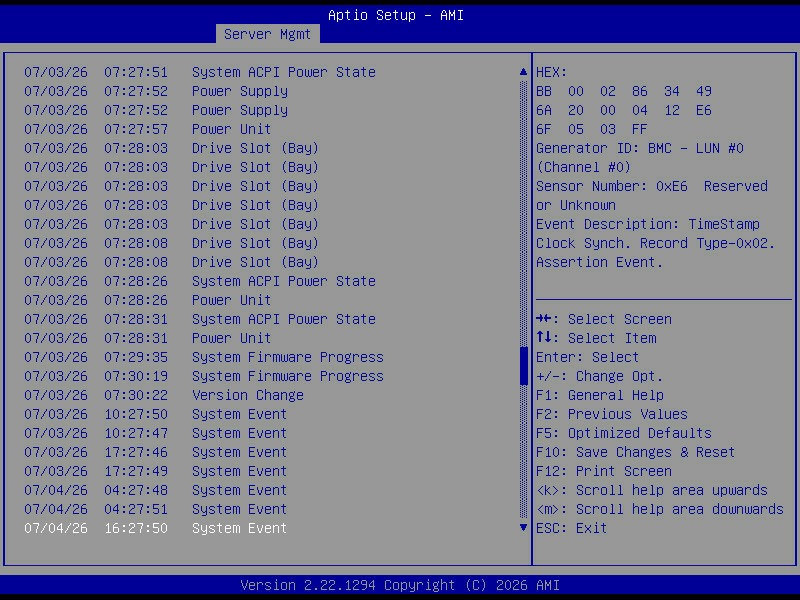The image size is (800, 600).
Task: Click Generator ID: BMC - LUN #0 text
Action: pyautogui.click(x=640, y=148)
